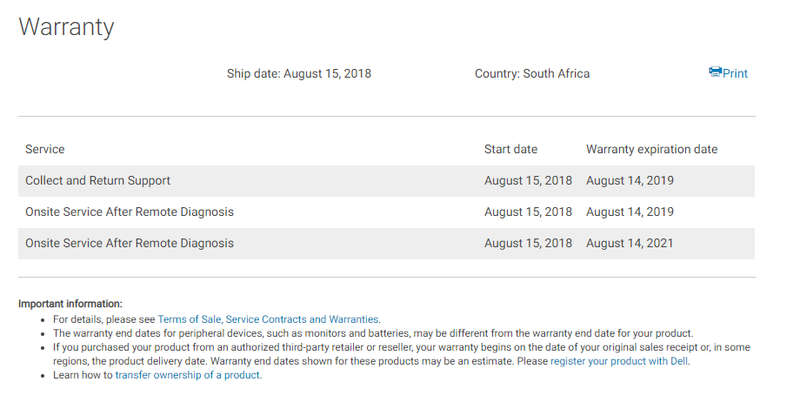Click the Ship date August 15, 2018 text
This screenshot has height=397, width=800.
(299, 73)
